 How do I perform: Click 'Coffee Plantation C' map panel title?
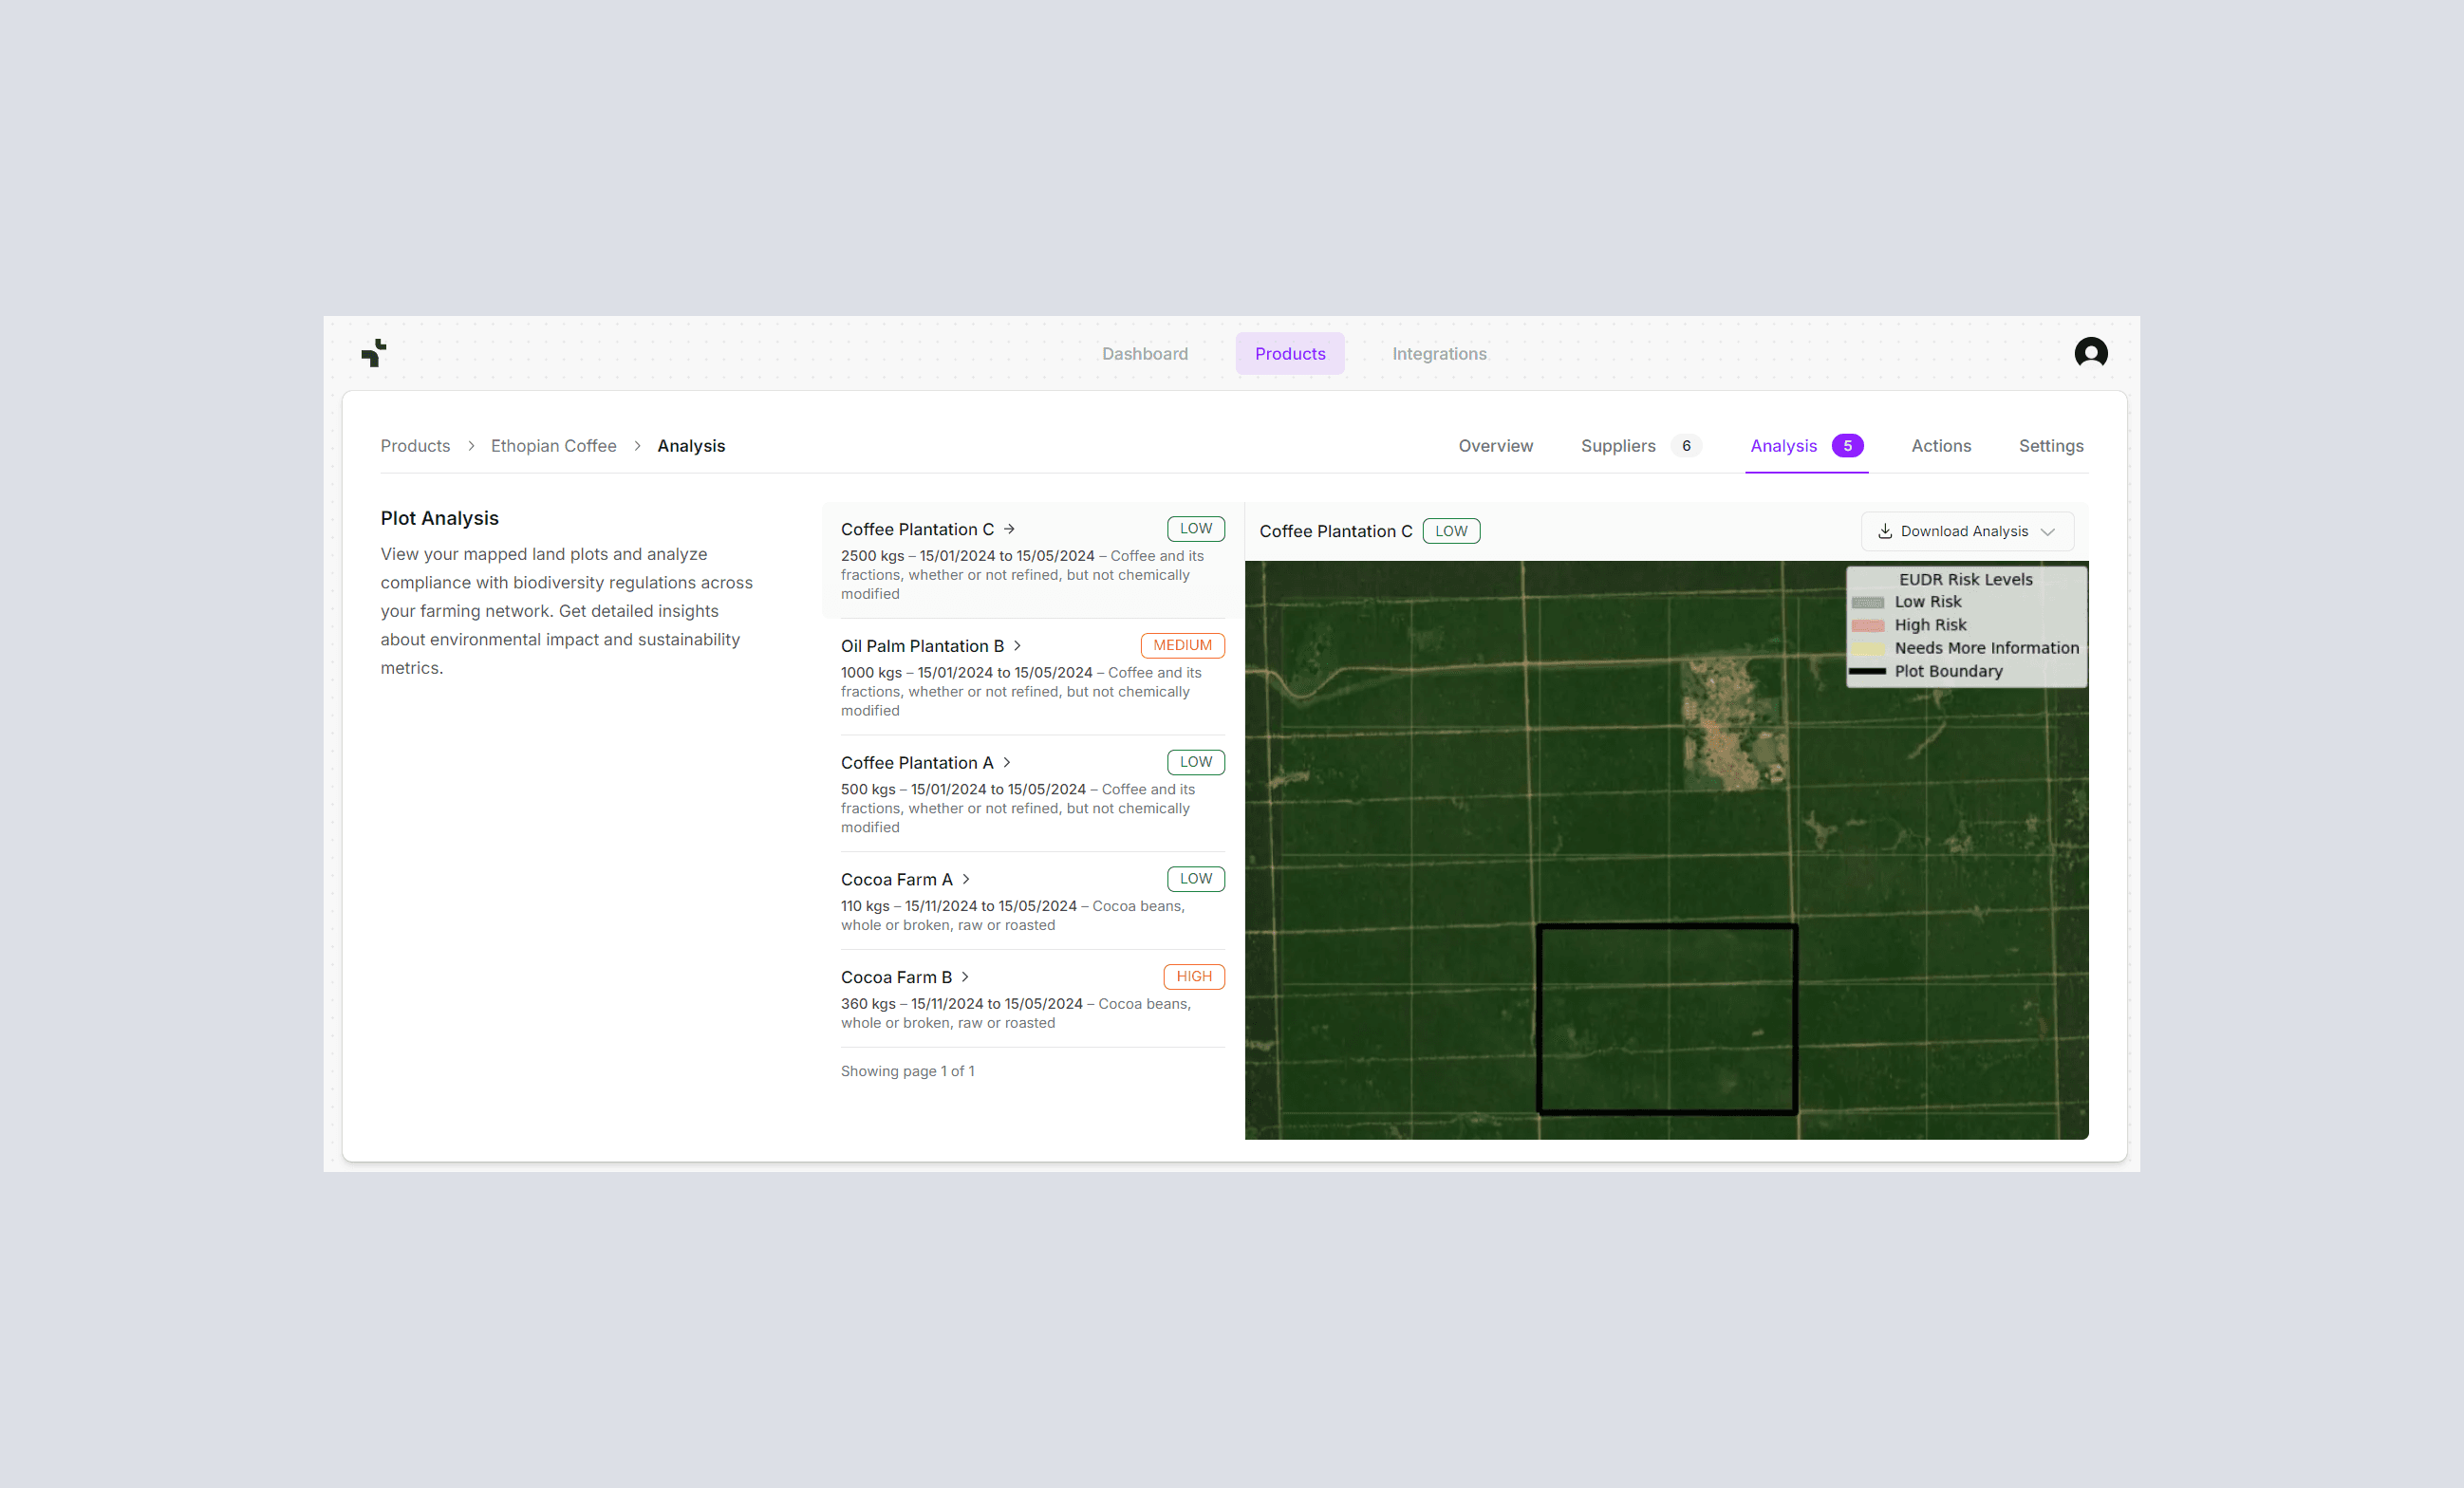click(1336, 531)
